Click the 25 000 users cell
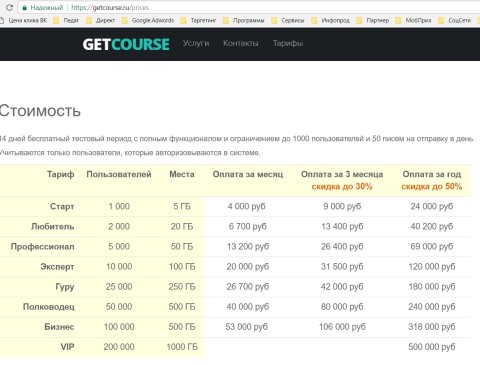The image size is (480, 365). click(x=119, y=287)
